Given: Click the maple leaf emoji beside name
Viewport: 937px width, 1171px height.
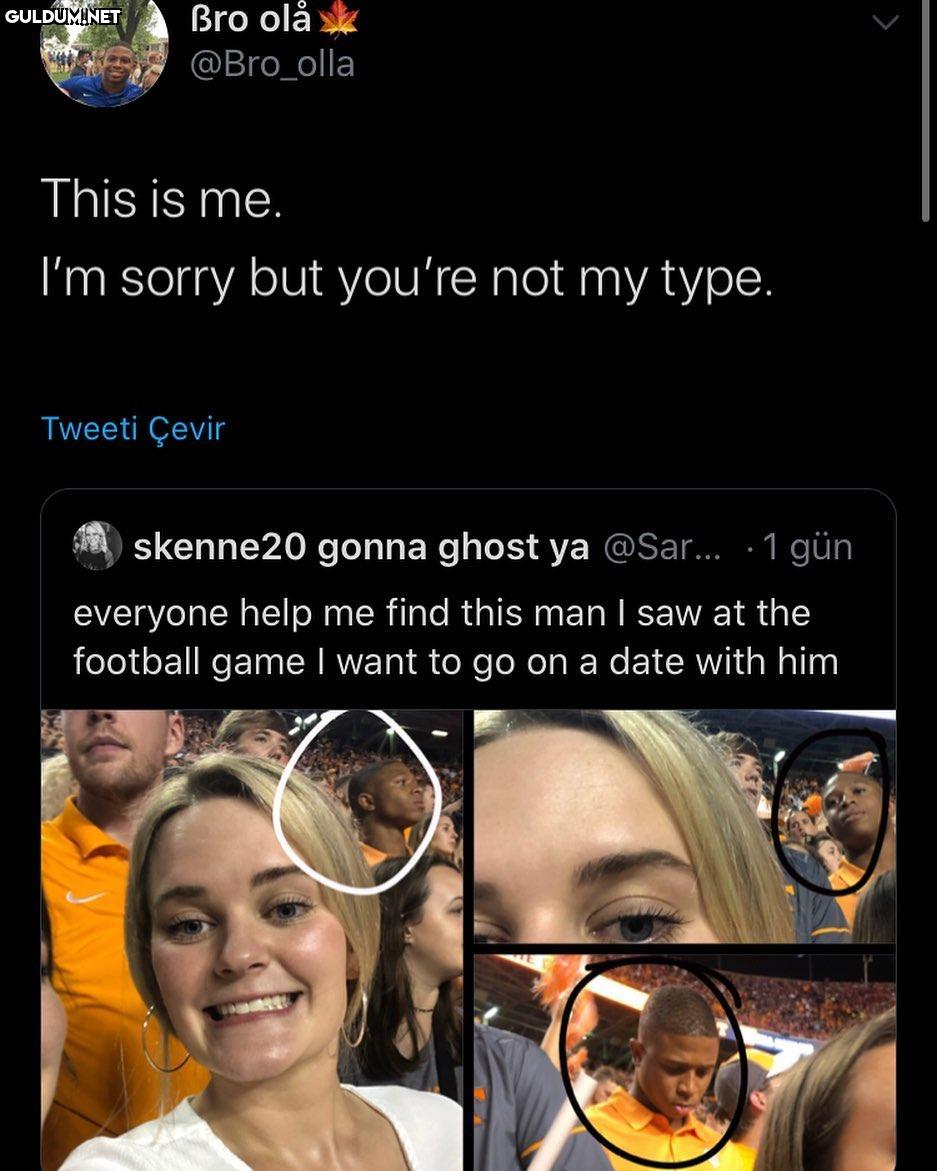Looking at the screenshot, I should (338, 17).
